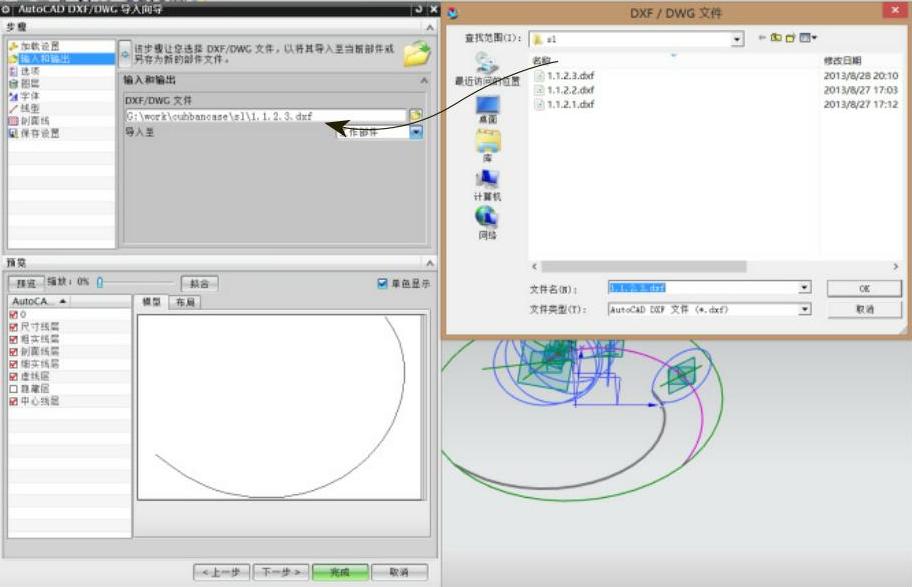Click the large open-folder import icon
The image size is (912, 587).
coord(417,54)
